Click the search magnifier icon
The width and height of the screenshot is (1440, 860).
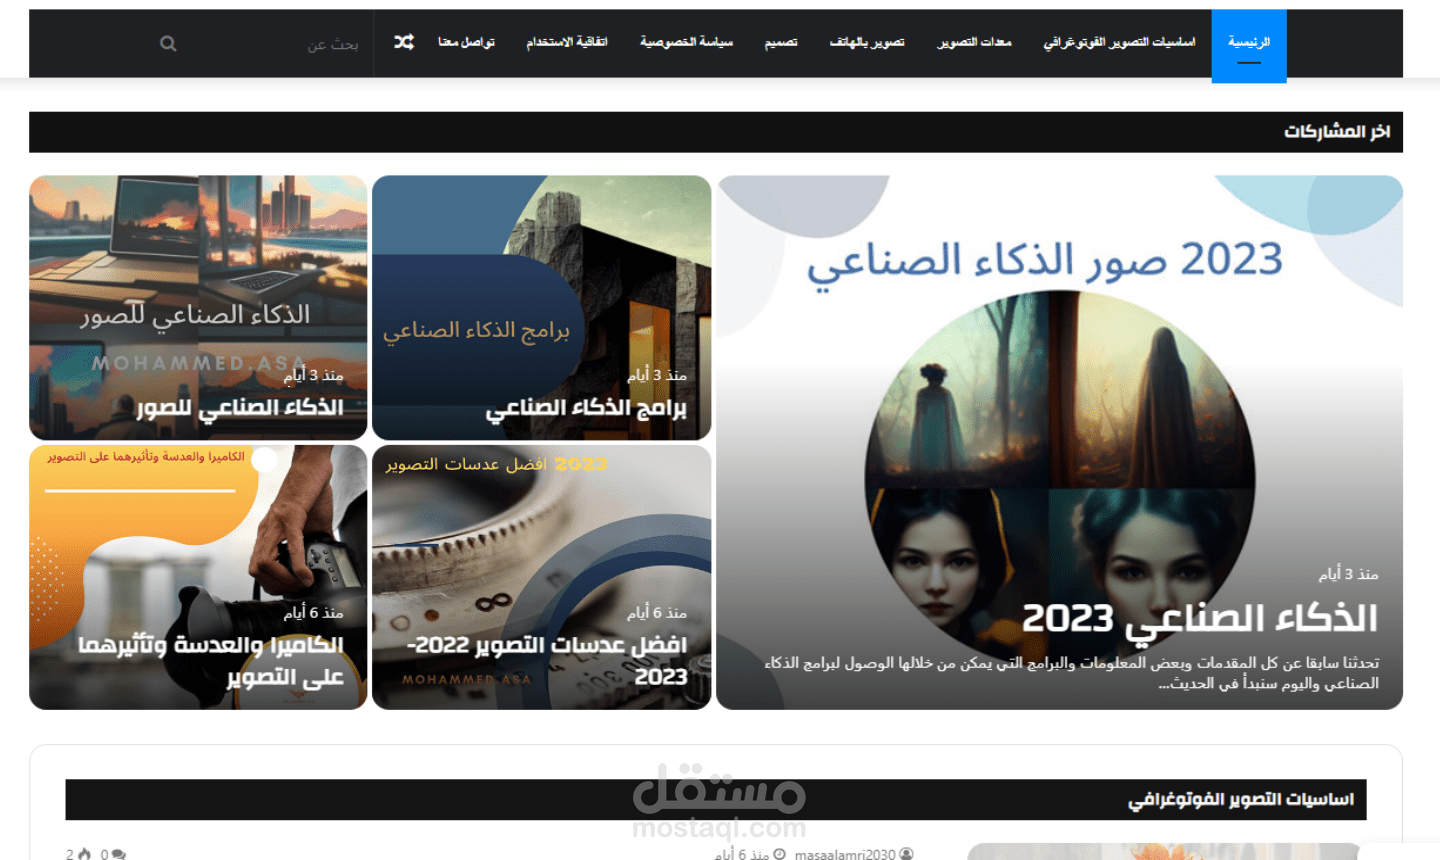[168, 44]
